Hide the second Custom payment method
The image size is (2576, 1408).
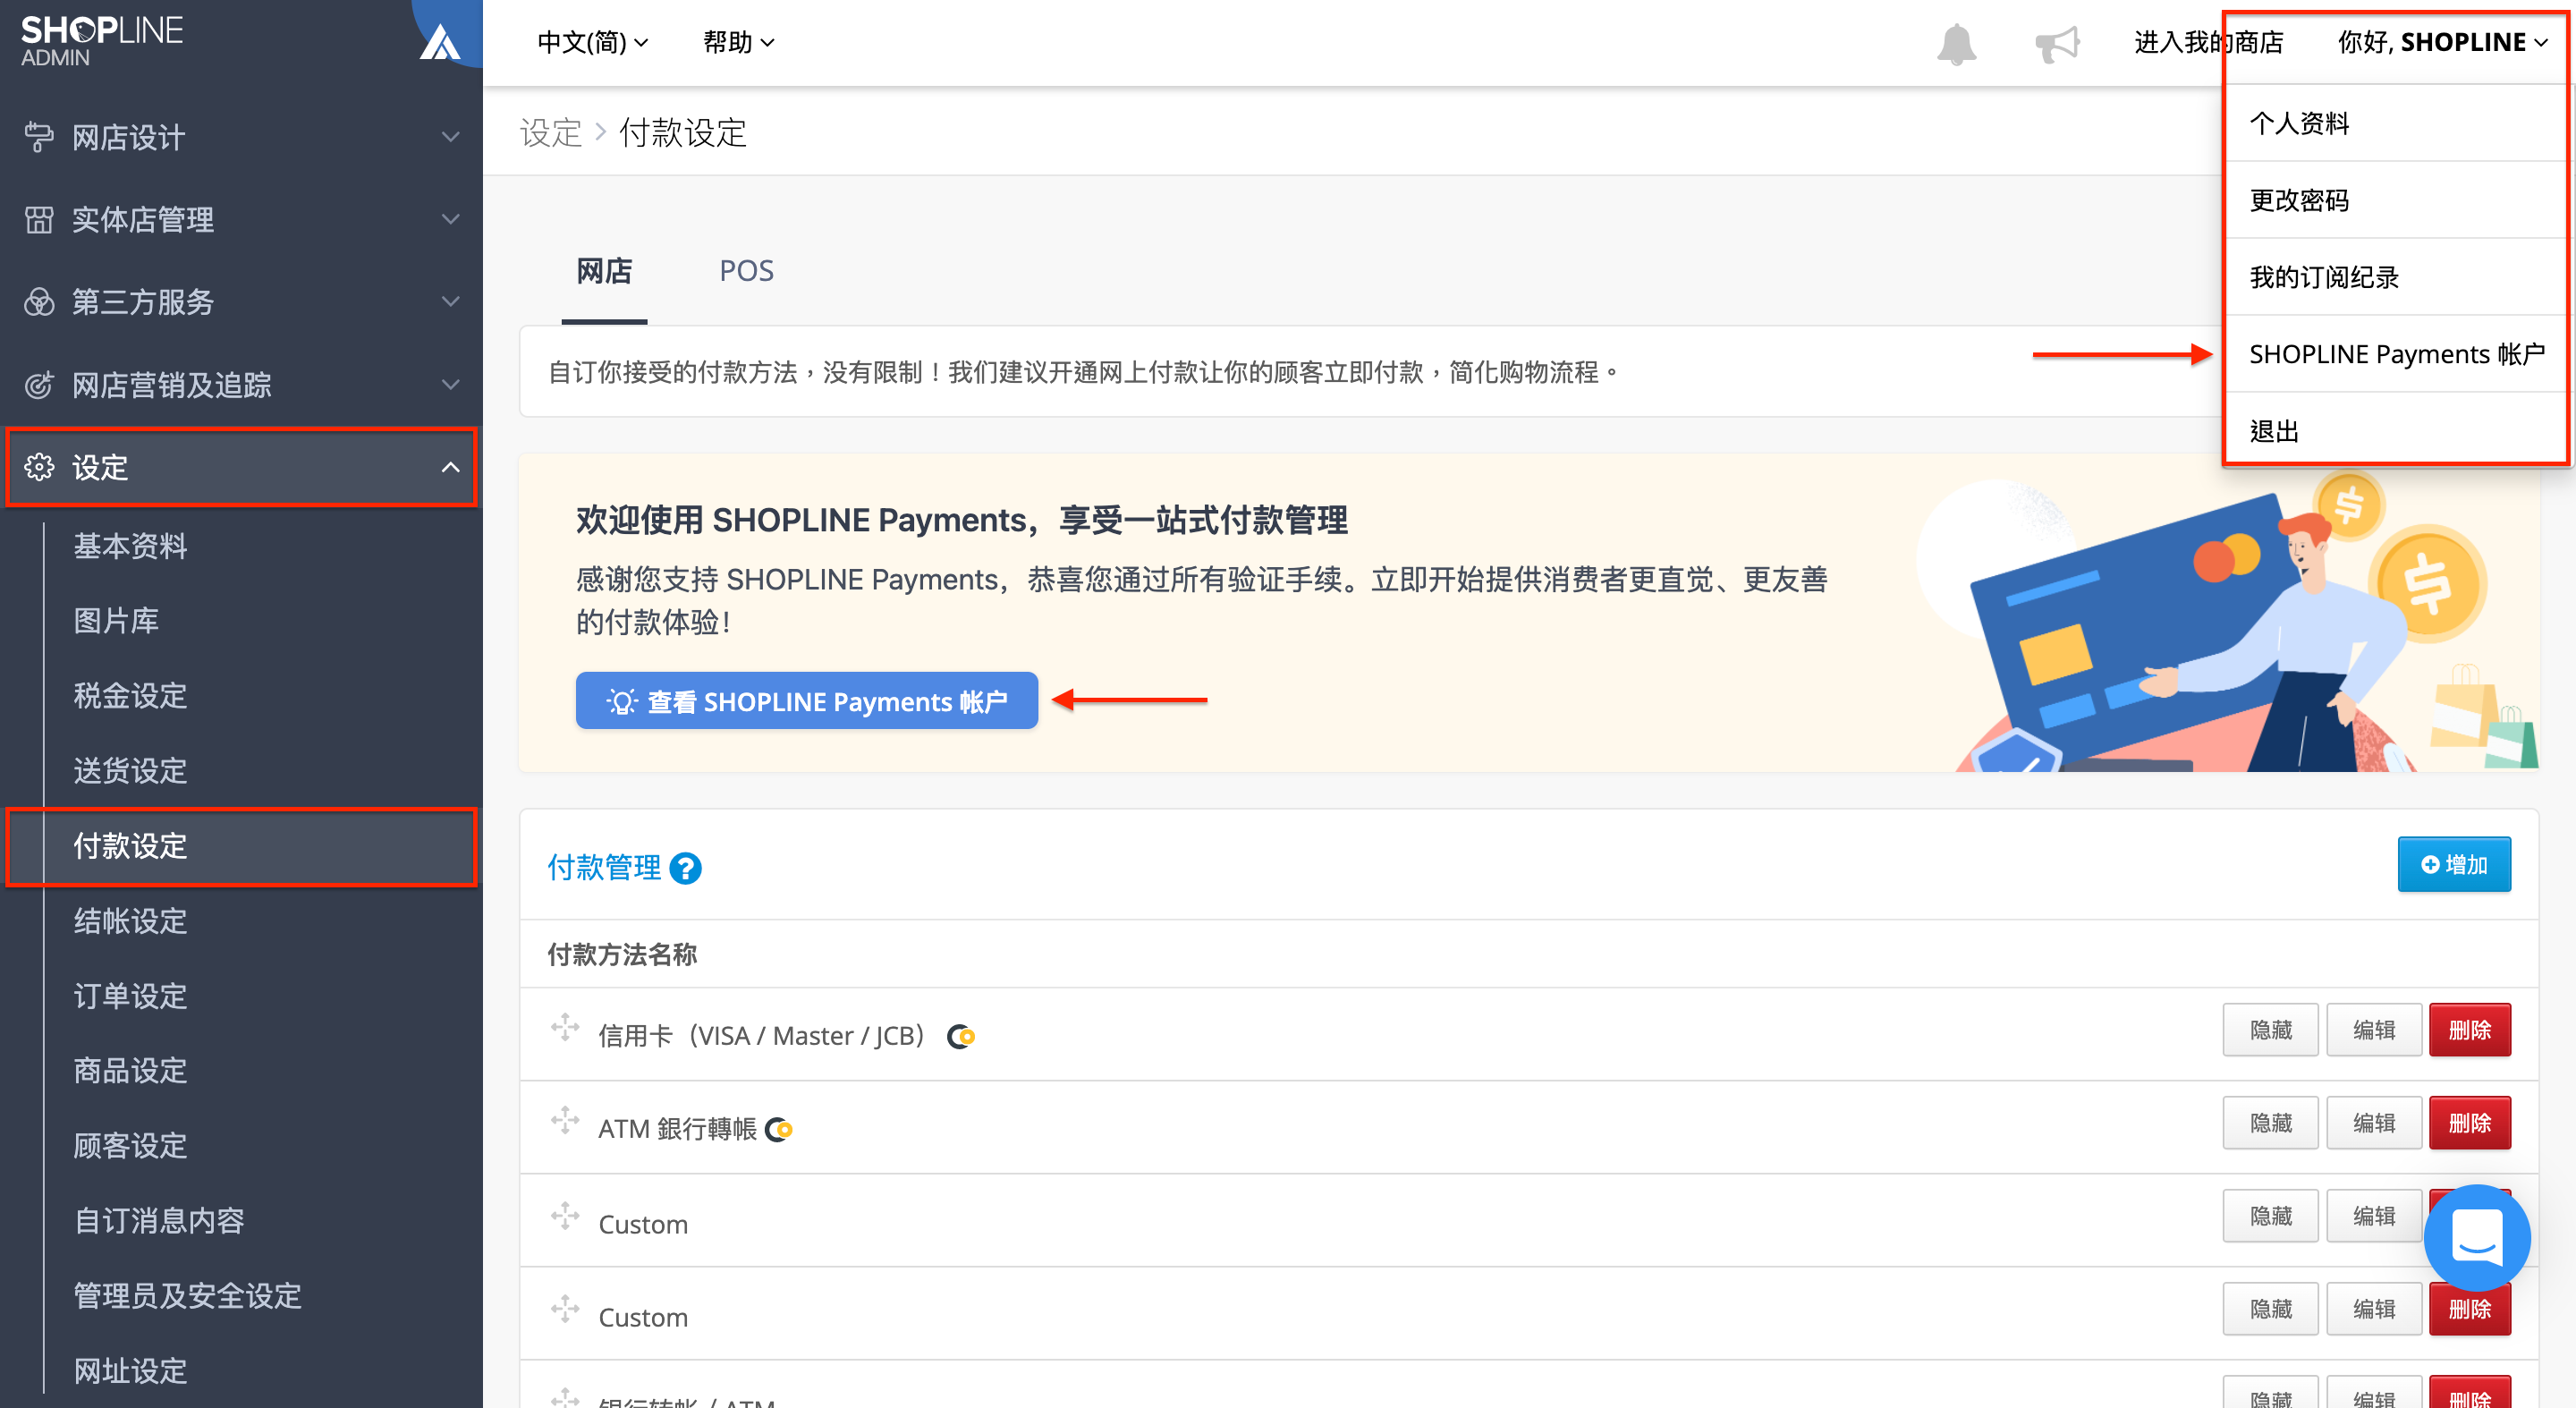tap(2270, 1309)
